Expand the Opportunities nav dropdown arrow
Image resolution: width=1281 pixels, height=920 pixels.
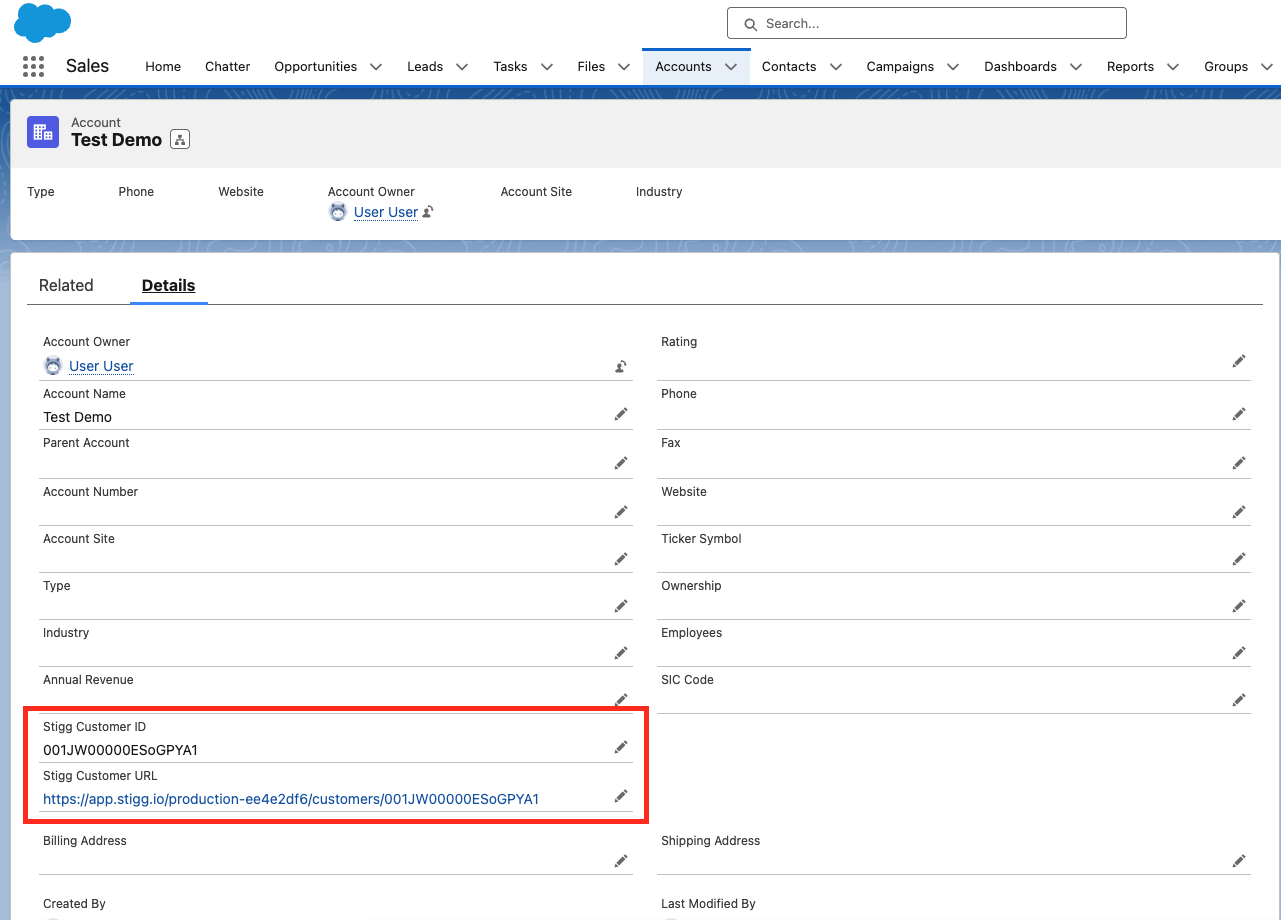tap(376, 67)
